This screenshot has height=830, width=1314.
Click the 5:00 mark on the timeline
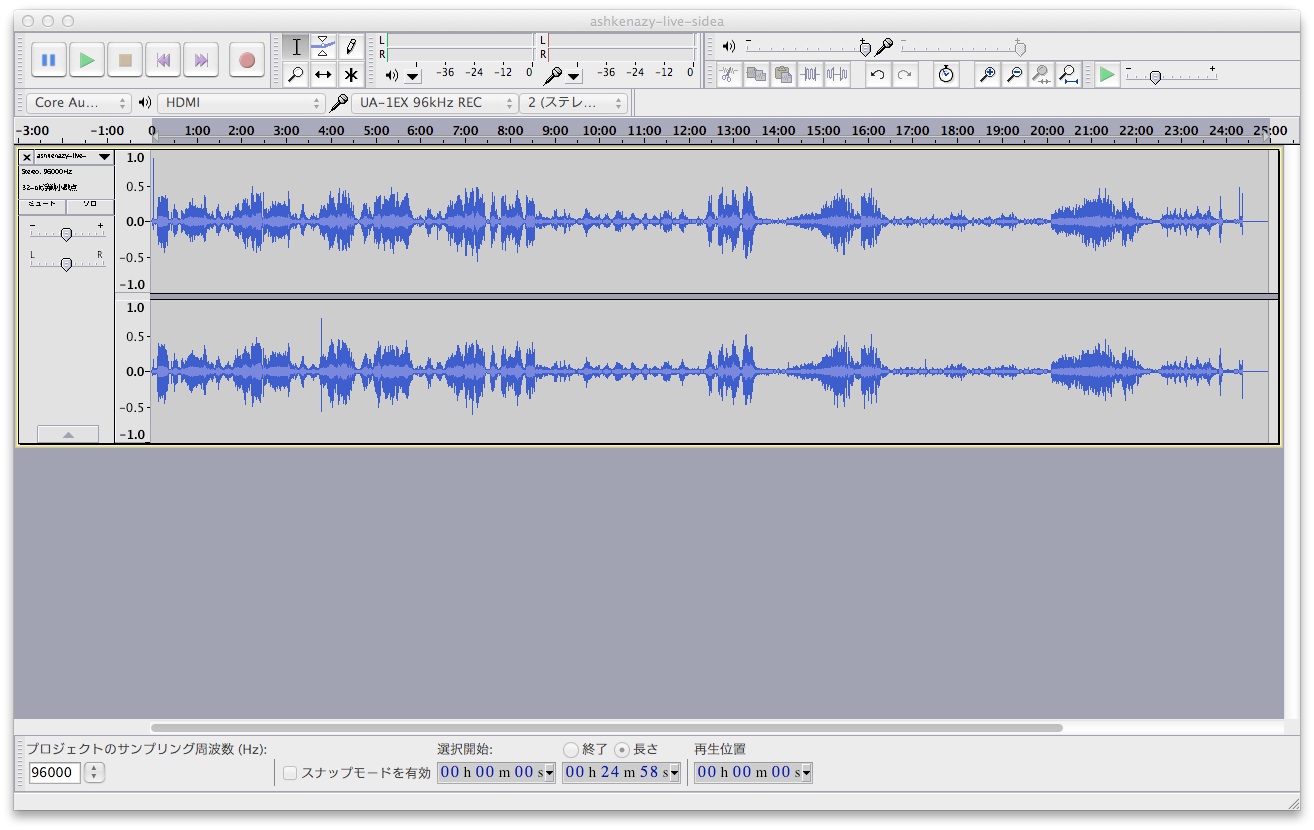[376, 131]
